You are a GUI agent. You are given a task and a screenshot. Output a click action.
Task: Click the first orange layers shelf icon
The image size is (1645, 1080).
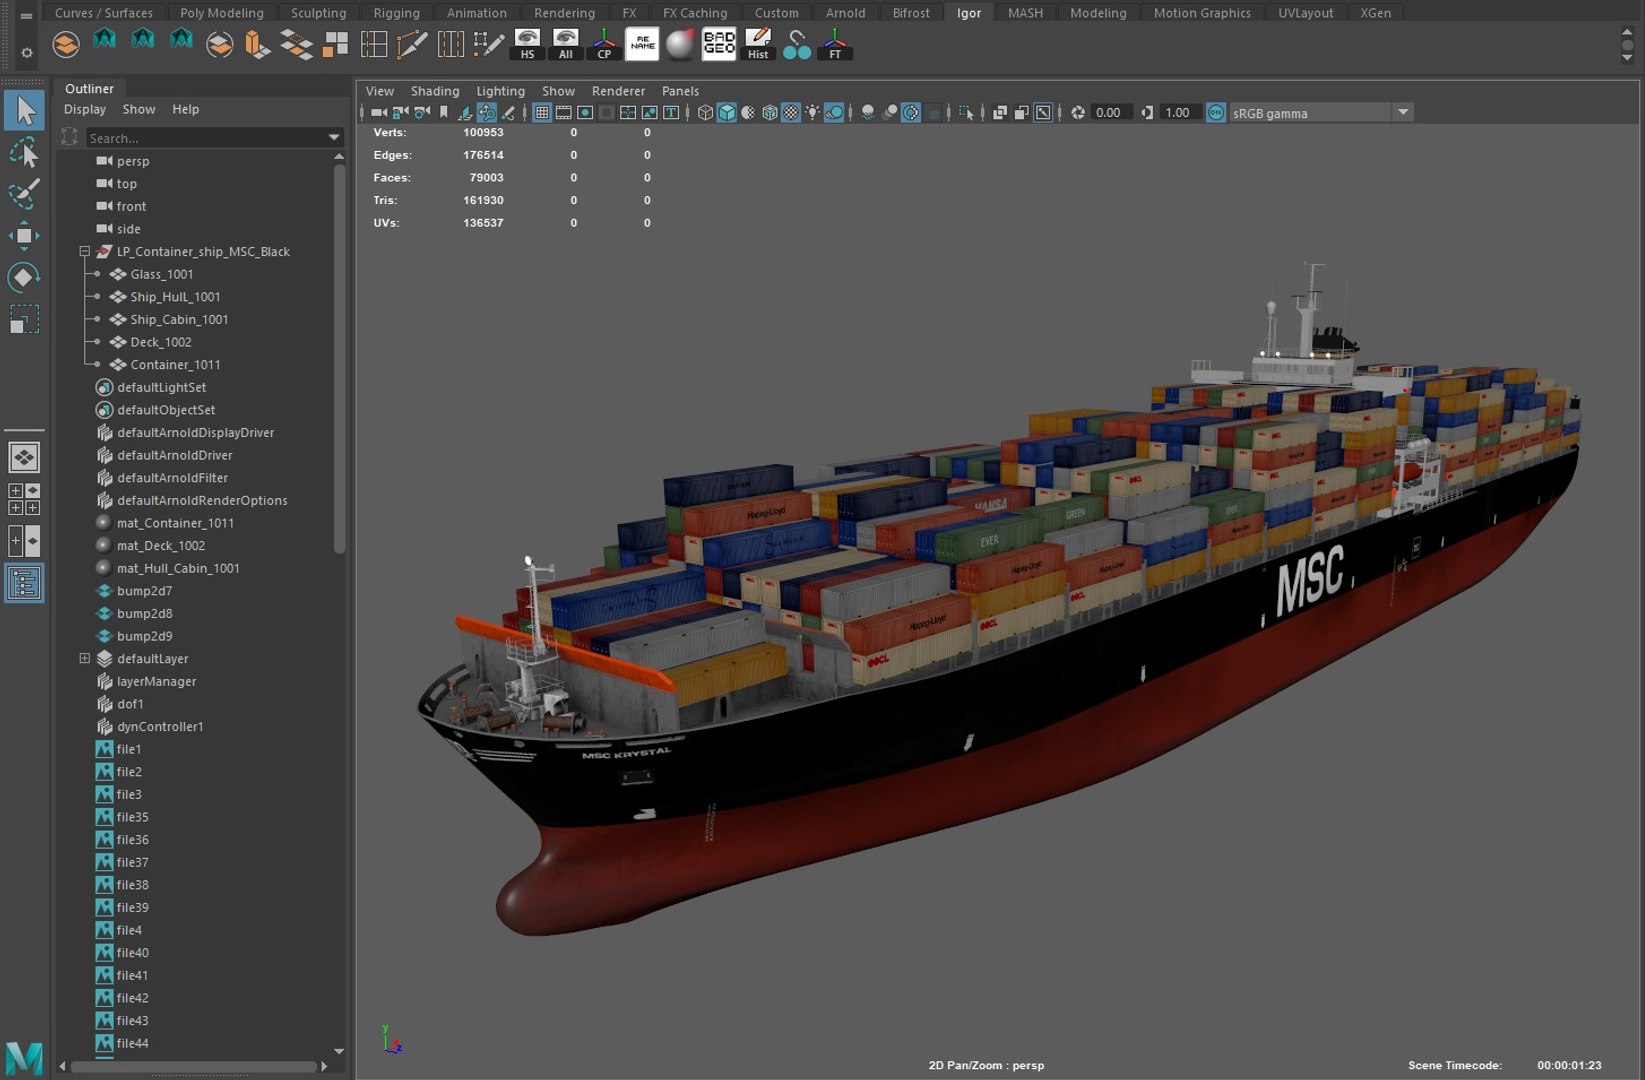click(x=66, y=44)
